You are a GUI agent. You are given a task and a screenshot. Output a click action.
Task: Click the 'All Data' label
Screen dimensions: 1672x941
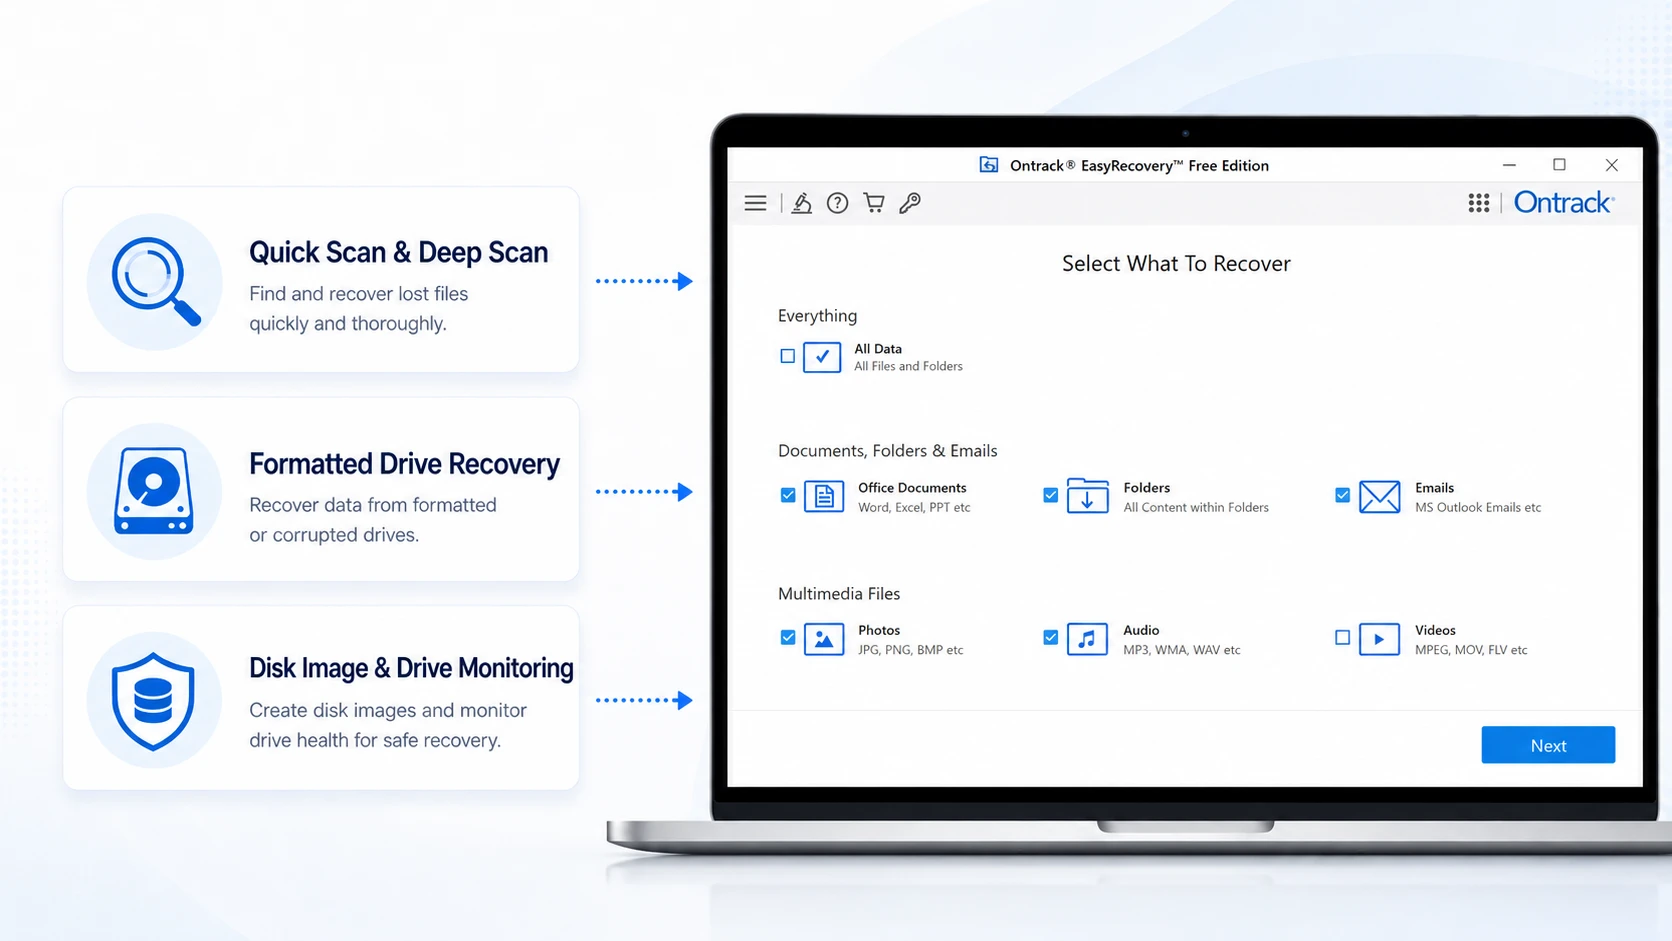[878, 349]
